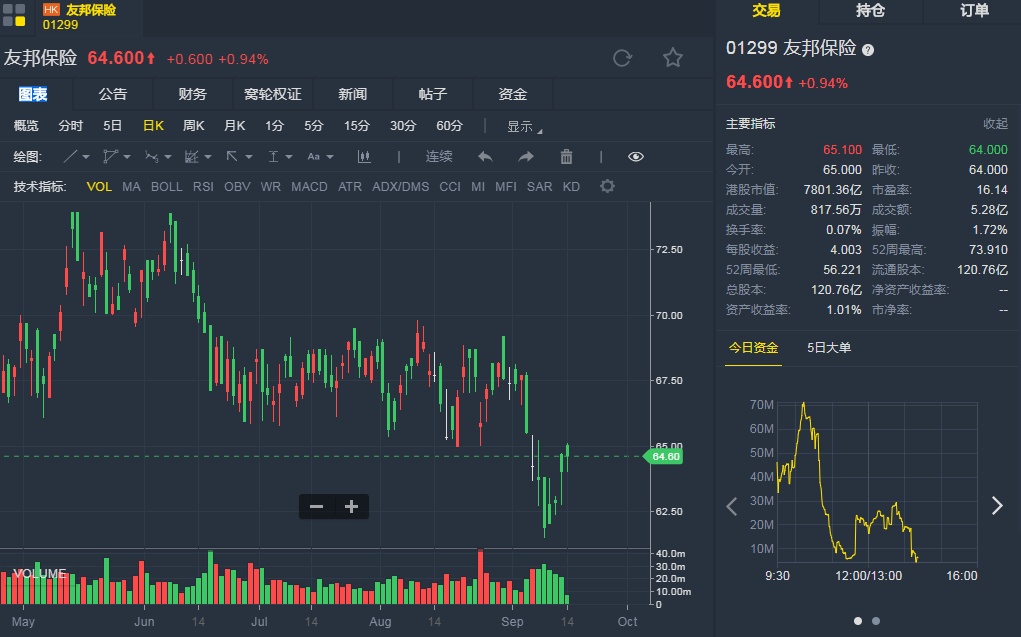This screenshot has width=1021, height=637.
Task: Switch to the 财务 tab
Action: tap(192, 94)
